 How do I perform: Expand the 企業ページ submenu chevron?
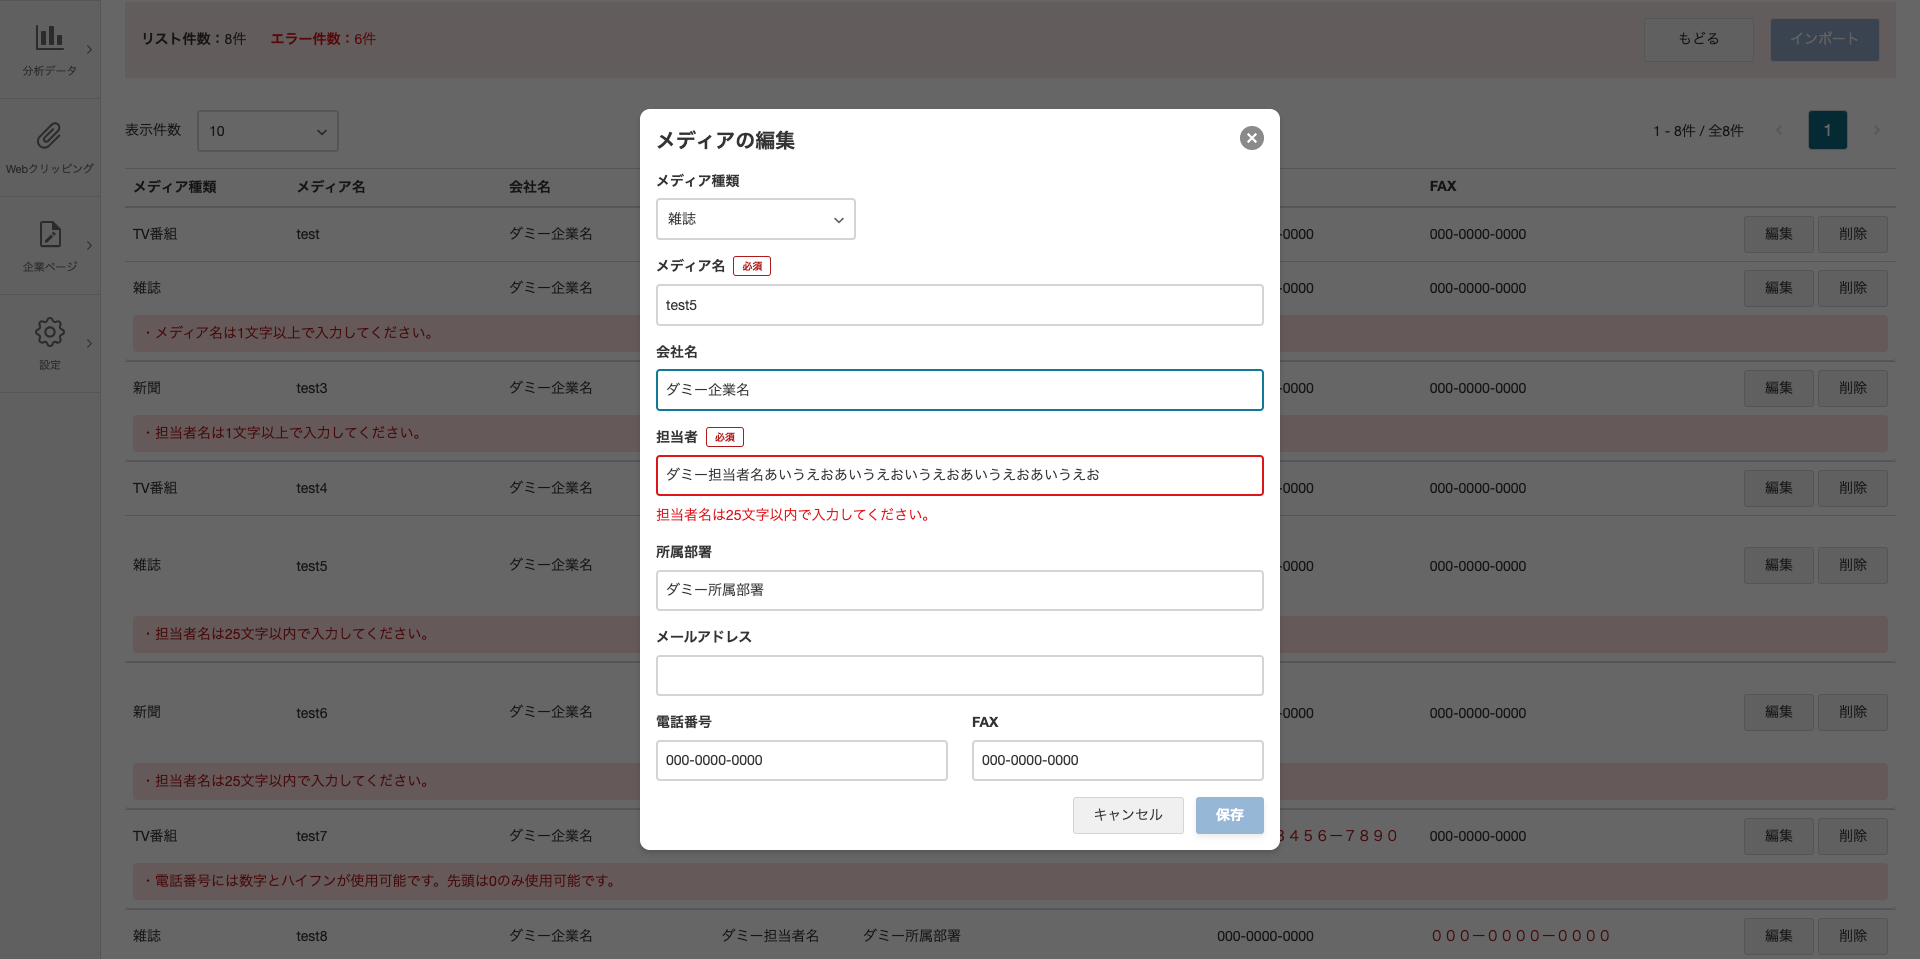(89, 245)
